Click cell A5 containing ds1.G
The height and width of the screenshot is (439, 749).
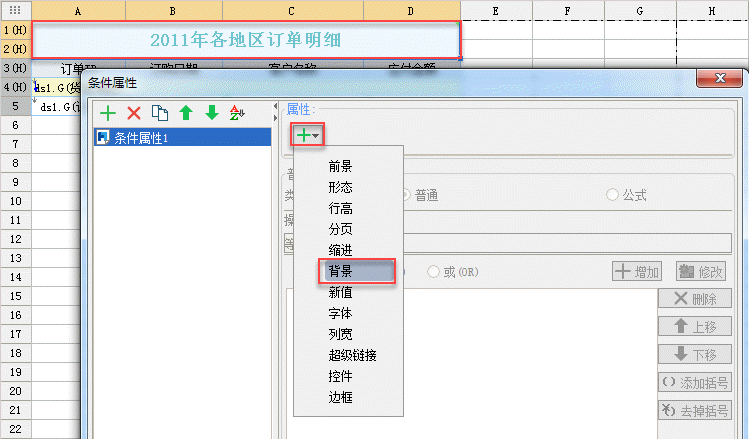click(x=56, y=107)
